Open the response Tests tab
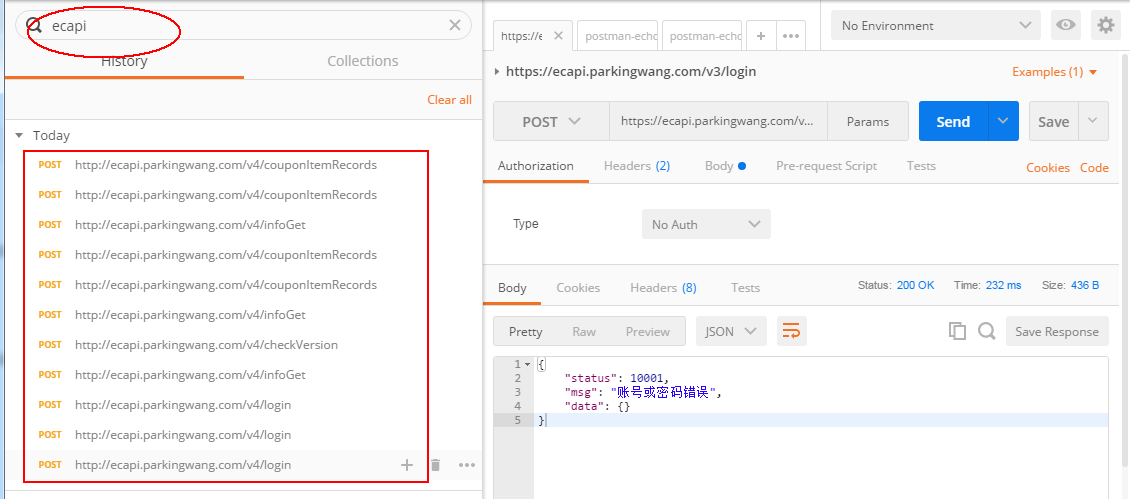This screenshot has width=1130, height=499. (745, 288)
